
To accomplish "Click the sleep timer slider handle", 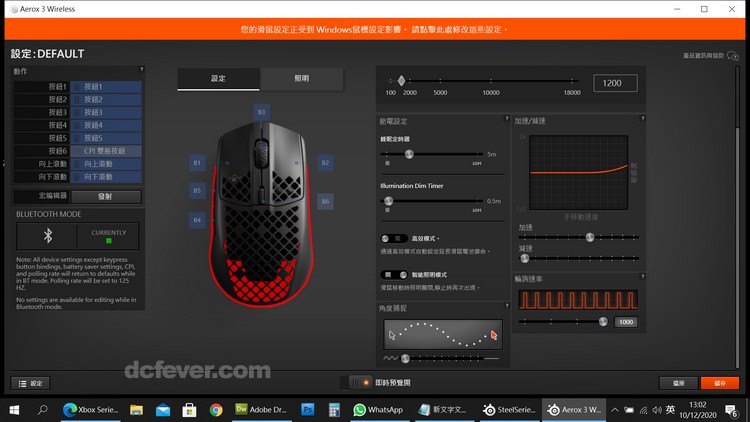I will point(409,154).
